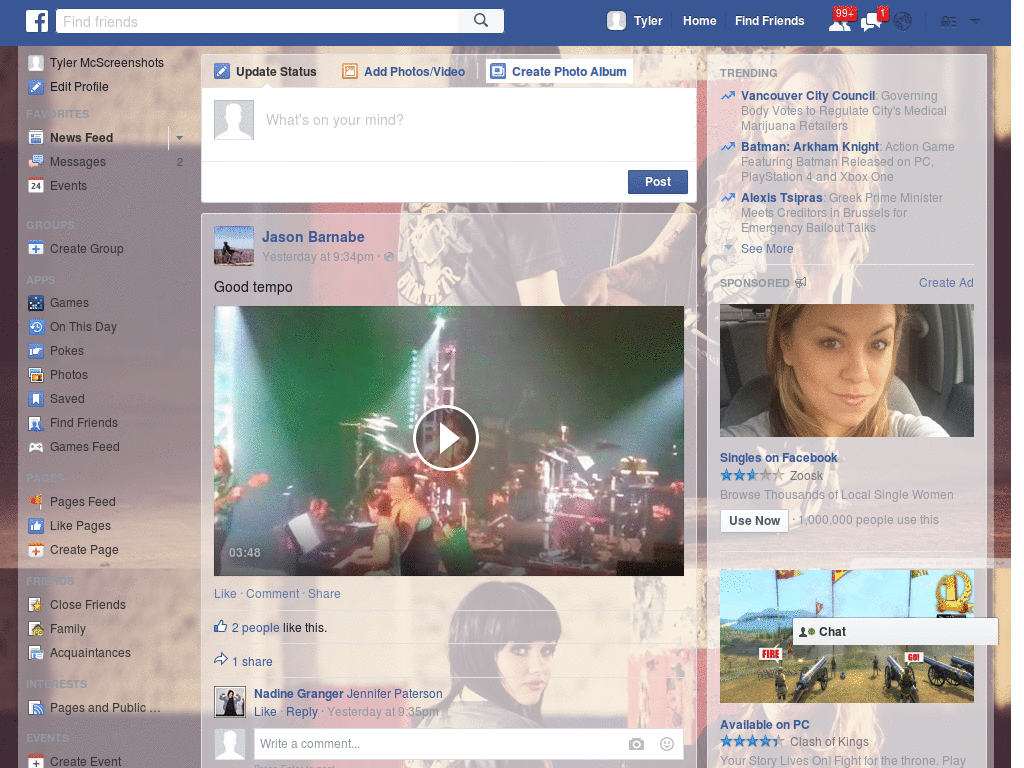Play the Good tempo video

(x=447, y=438)
